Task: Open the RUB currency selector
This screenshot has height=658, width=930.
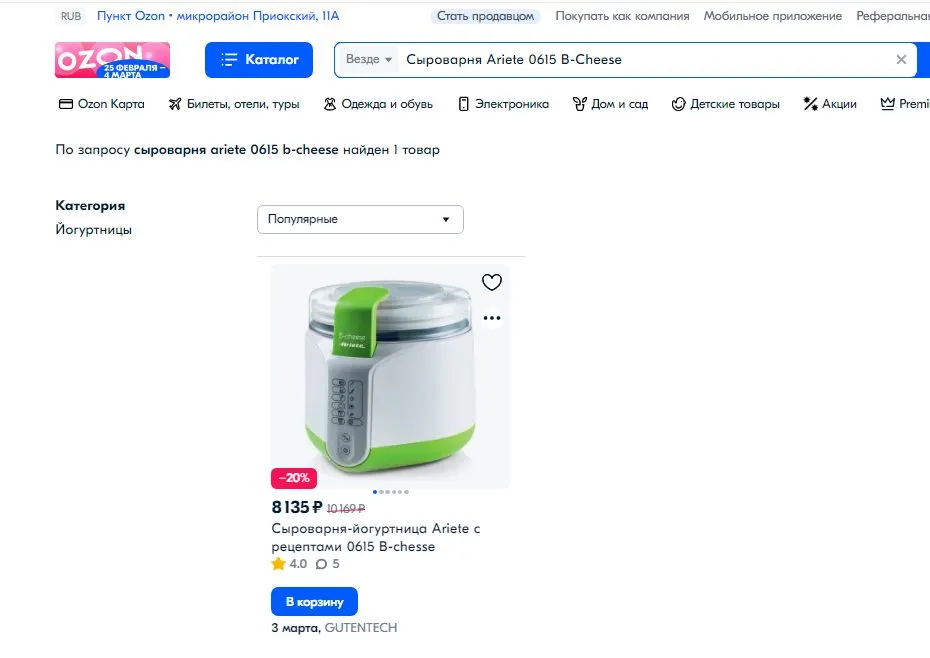Action: 71,16
